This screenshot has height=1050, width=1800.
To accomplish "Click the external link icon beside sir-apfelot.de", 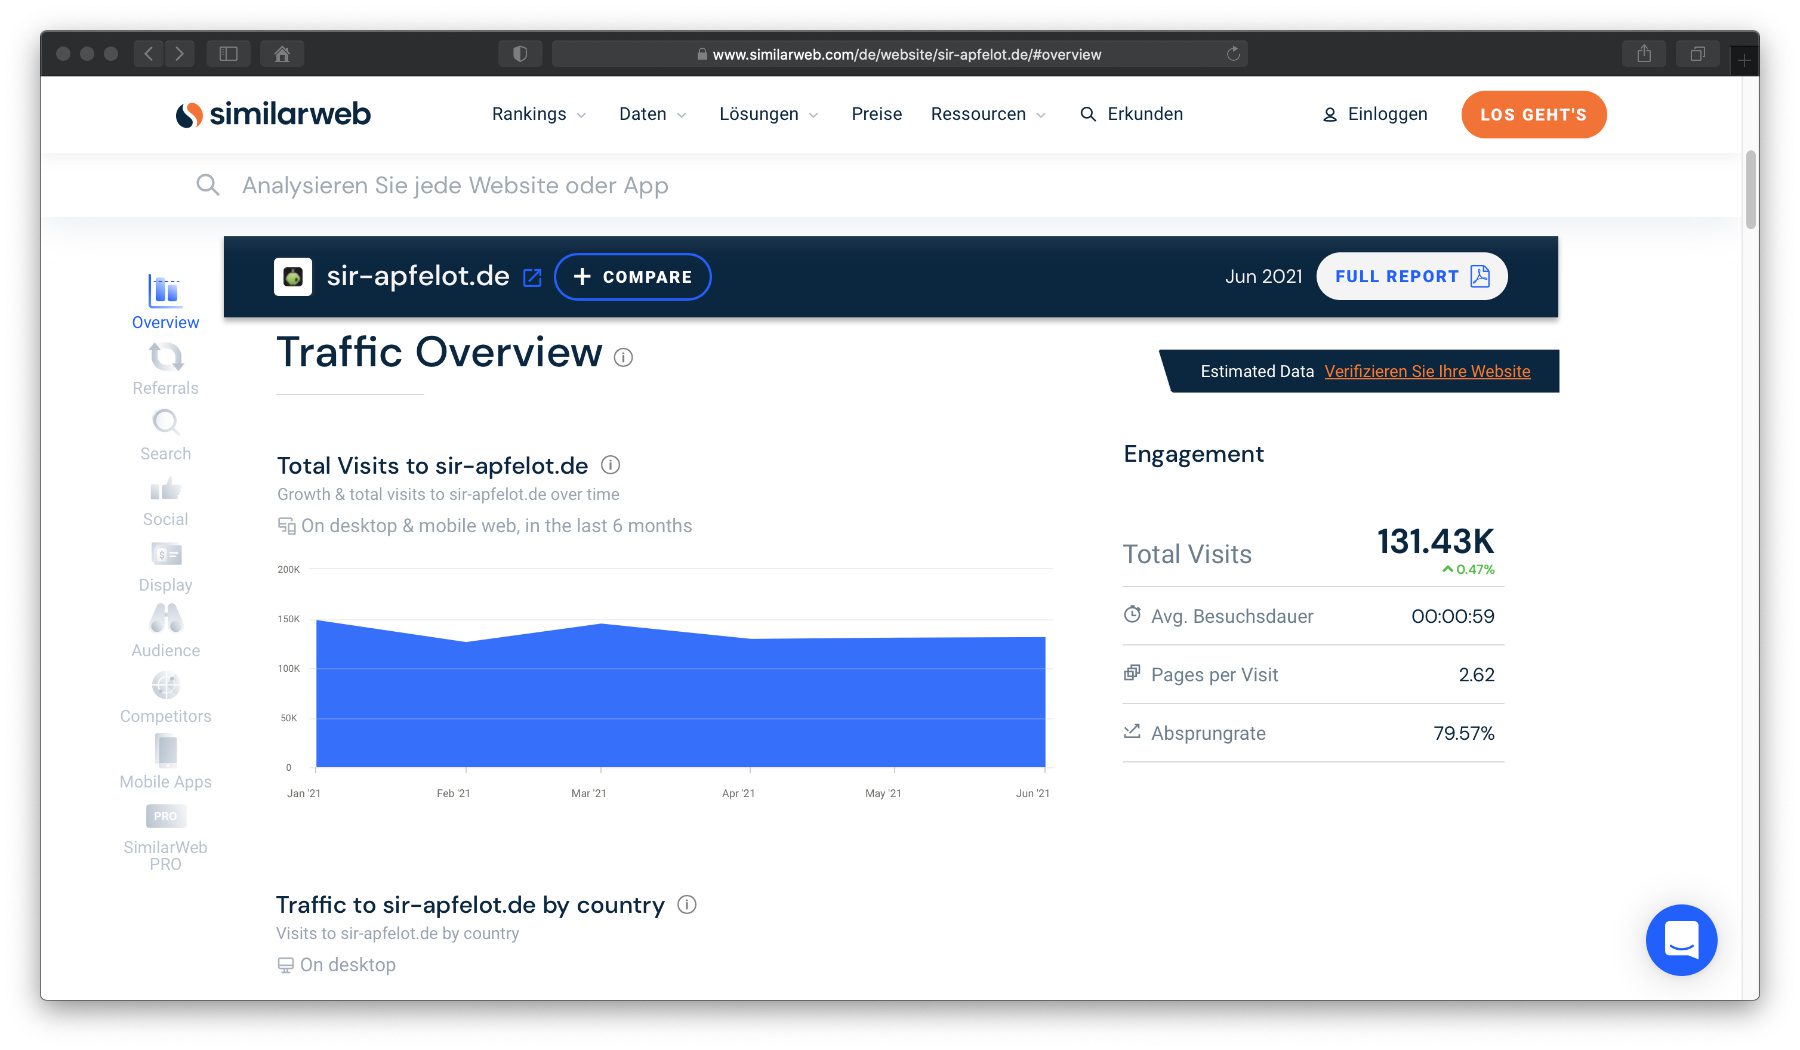I will [x=532, y=278].
